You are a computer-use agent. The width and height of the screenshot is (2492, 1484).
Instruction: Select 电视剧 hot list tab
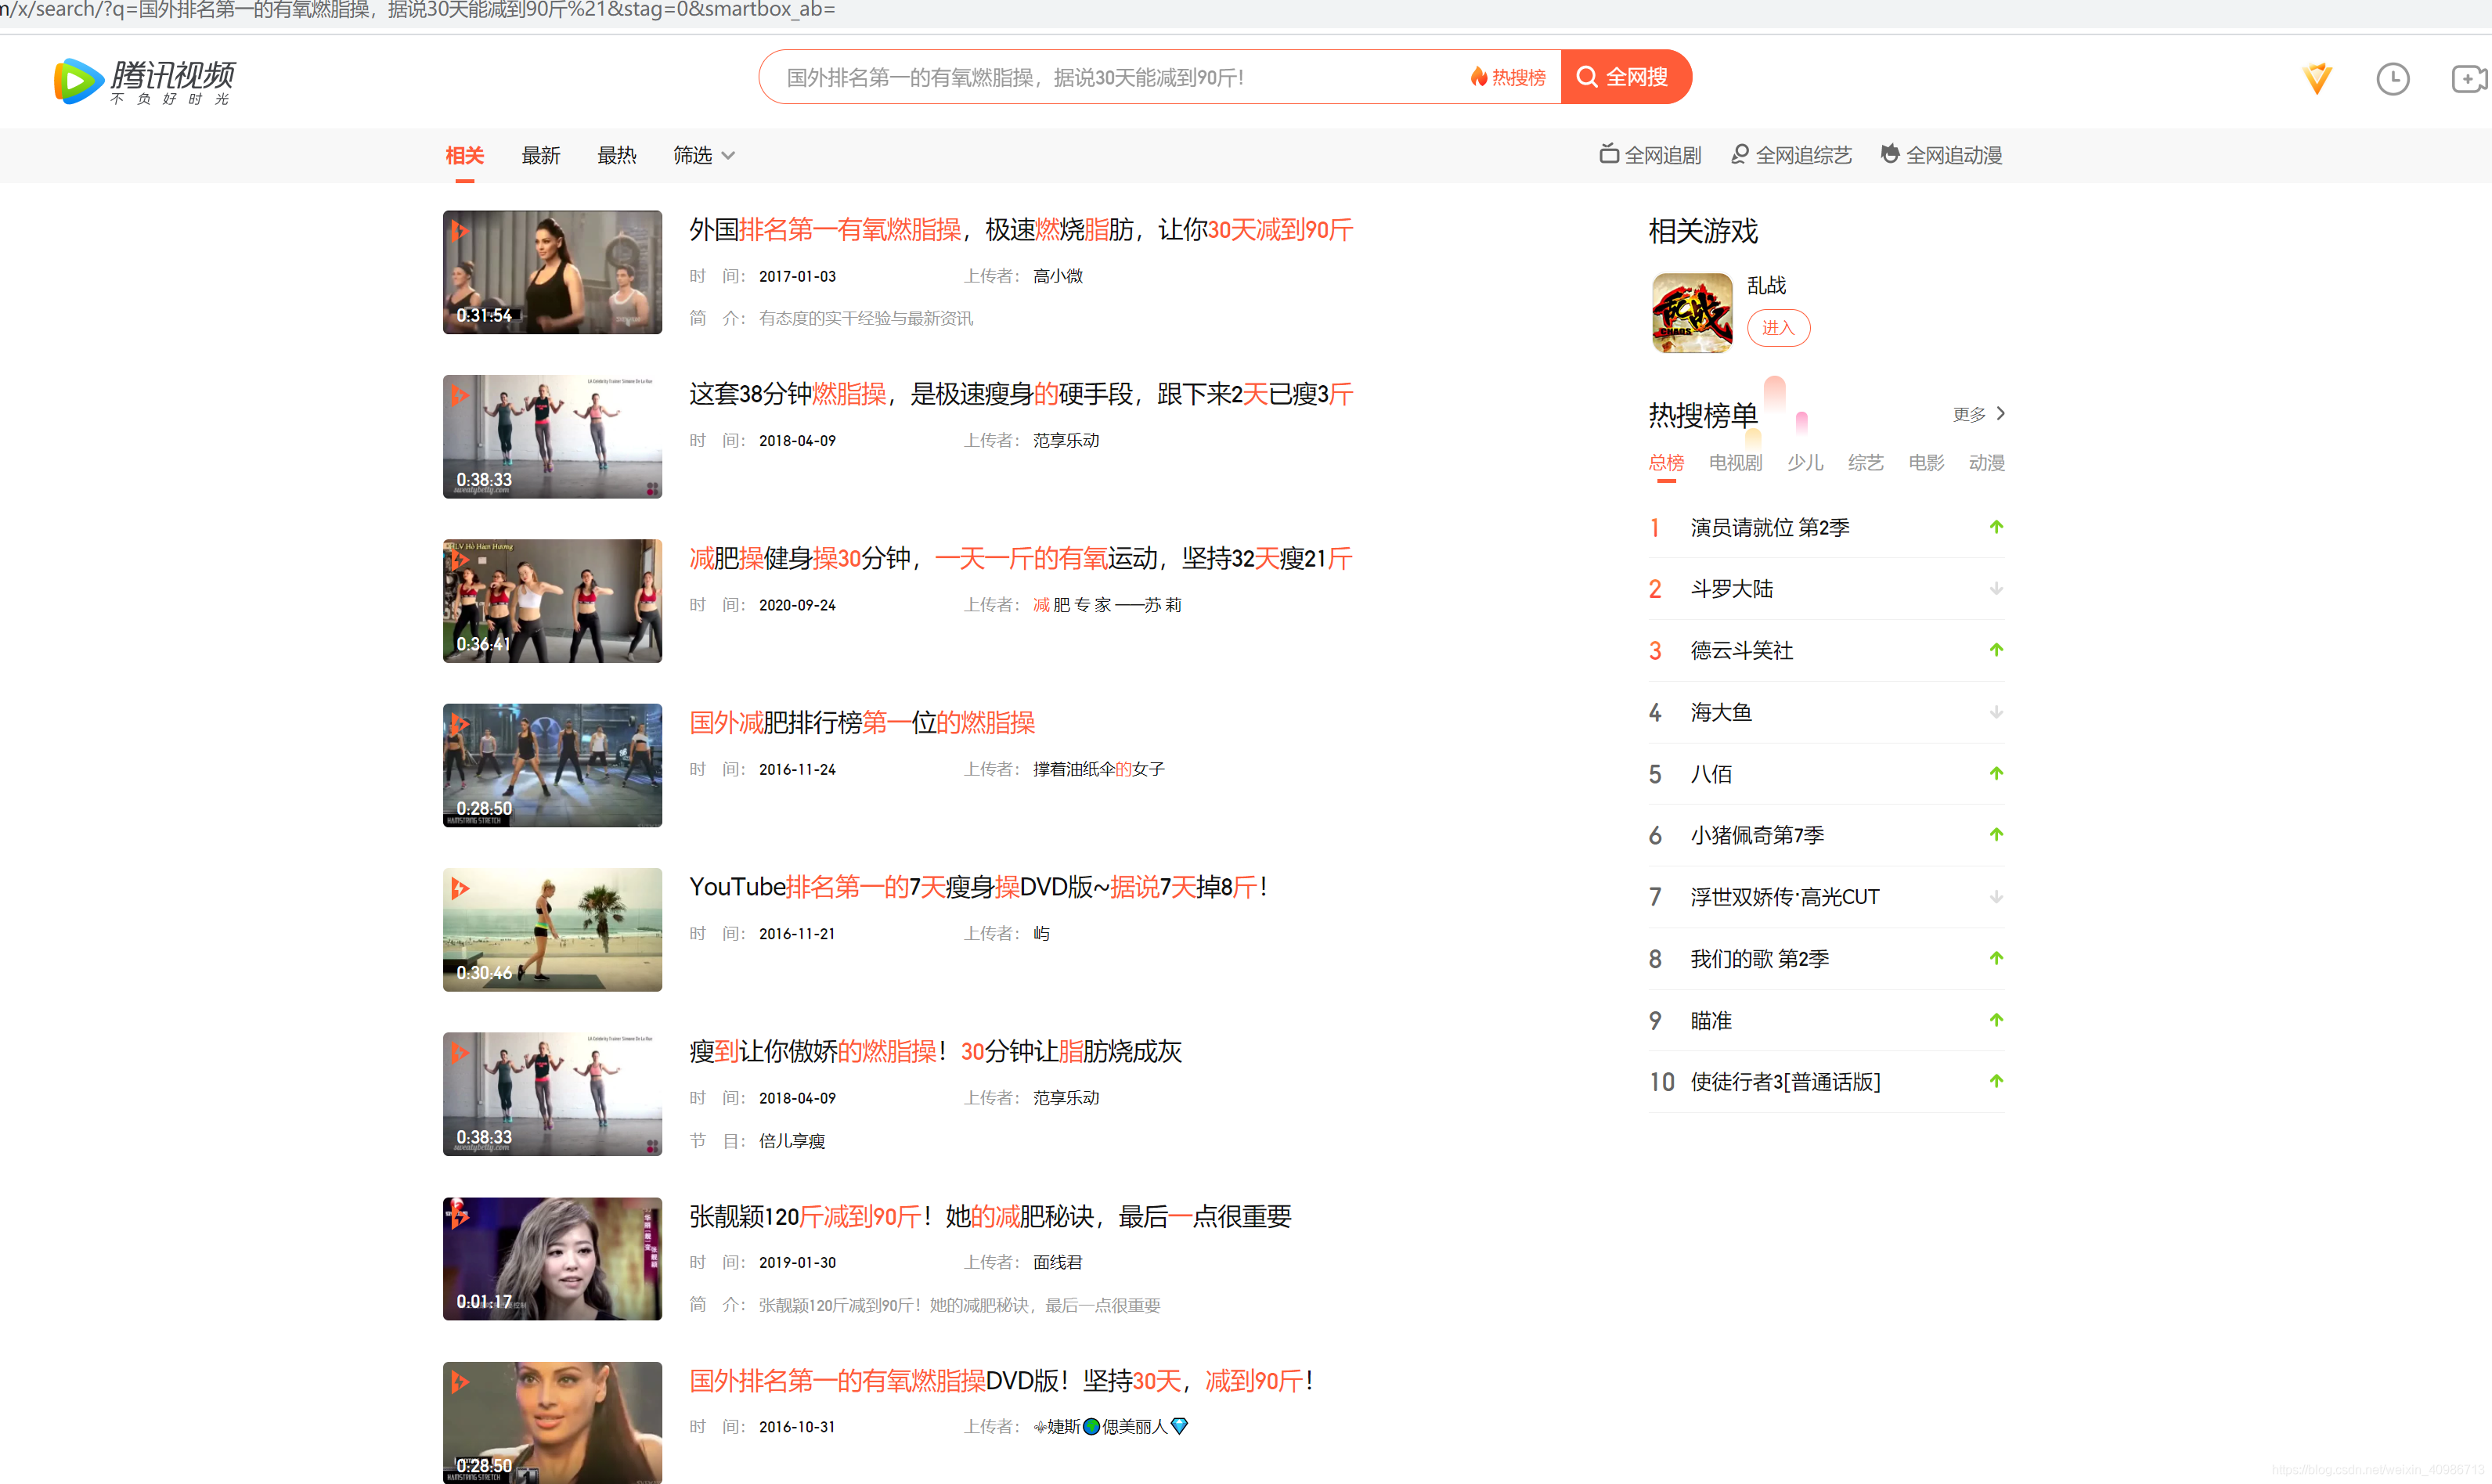click(1735, 462)
